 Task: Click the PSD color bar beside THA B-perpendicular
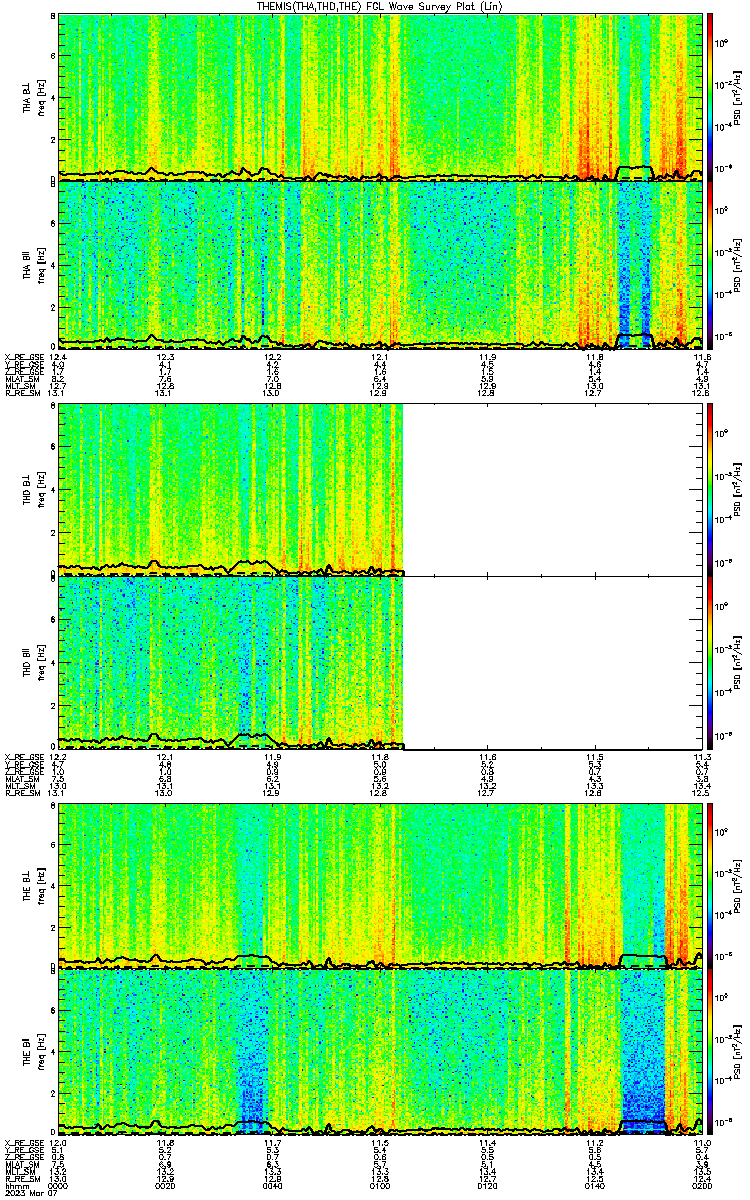point(711,97)
